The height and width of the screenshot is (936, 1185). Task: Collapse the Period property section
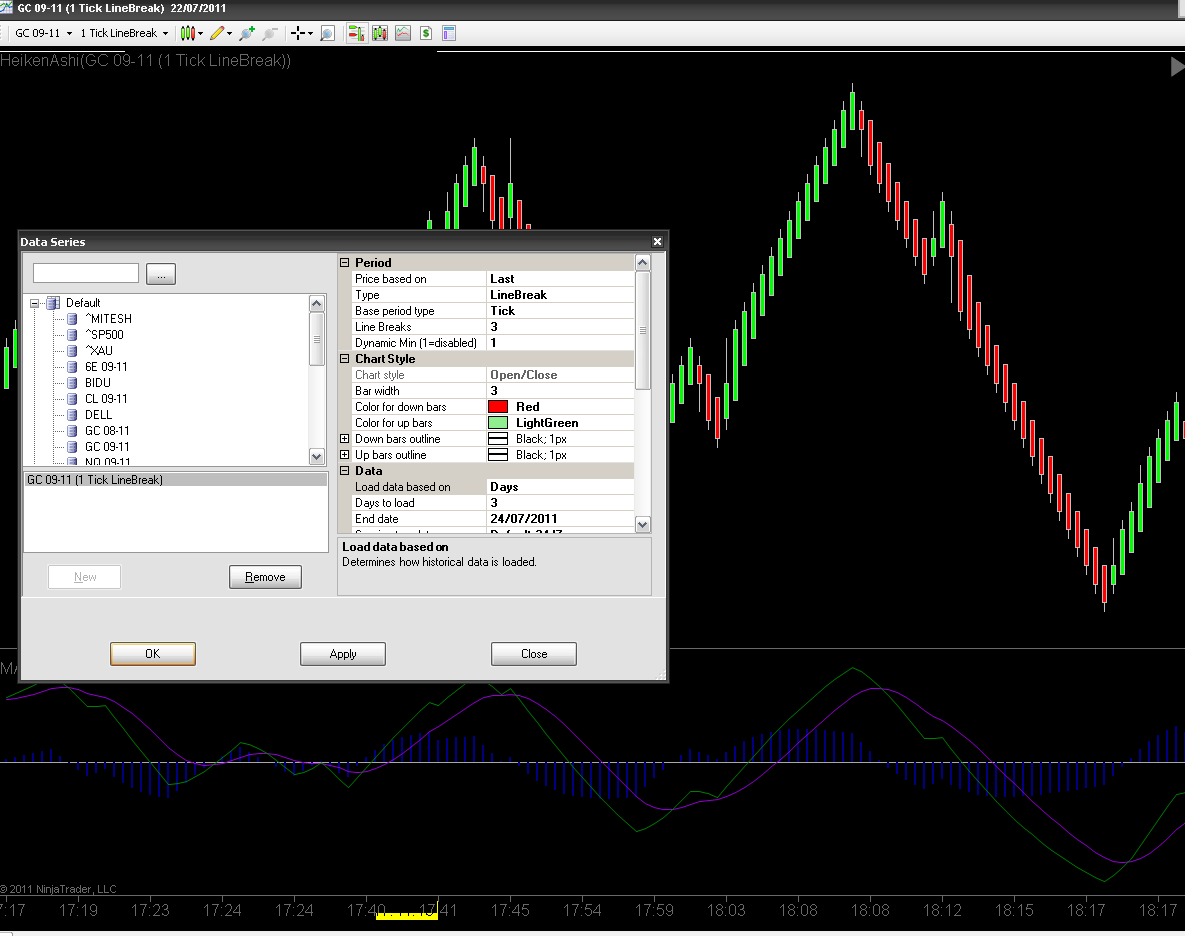coord(345,263)
